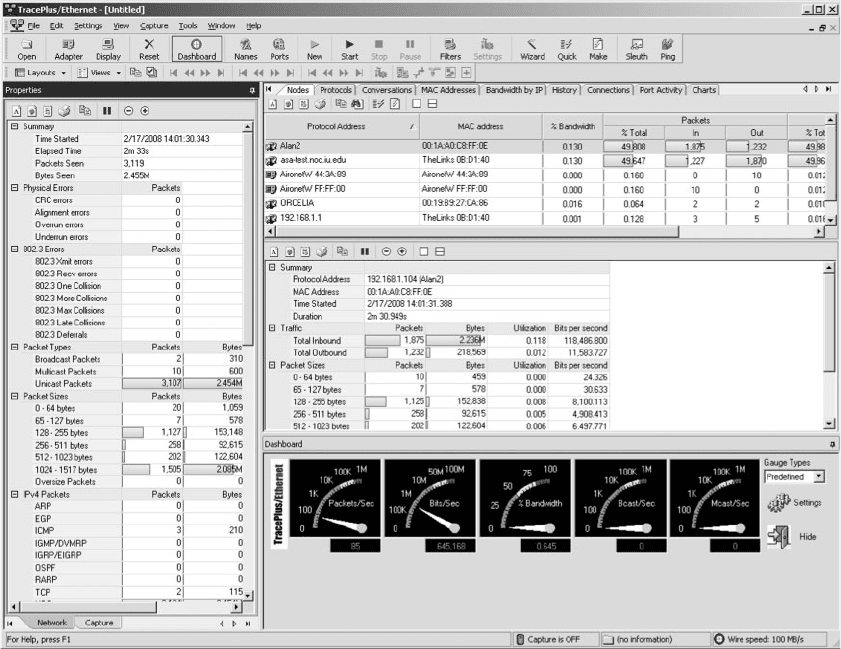Image resolution: width=841 pixels, height=649 pixels.
Task: Select the ORCELIA node row
Action: [545, 204]
